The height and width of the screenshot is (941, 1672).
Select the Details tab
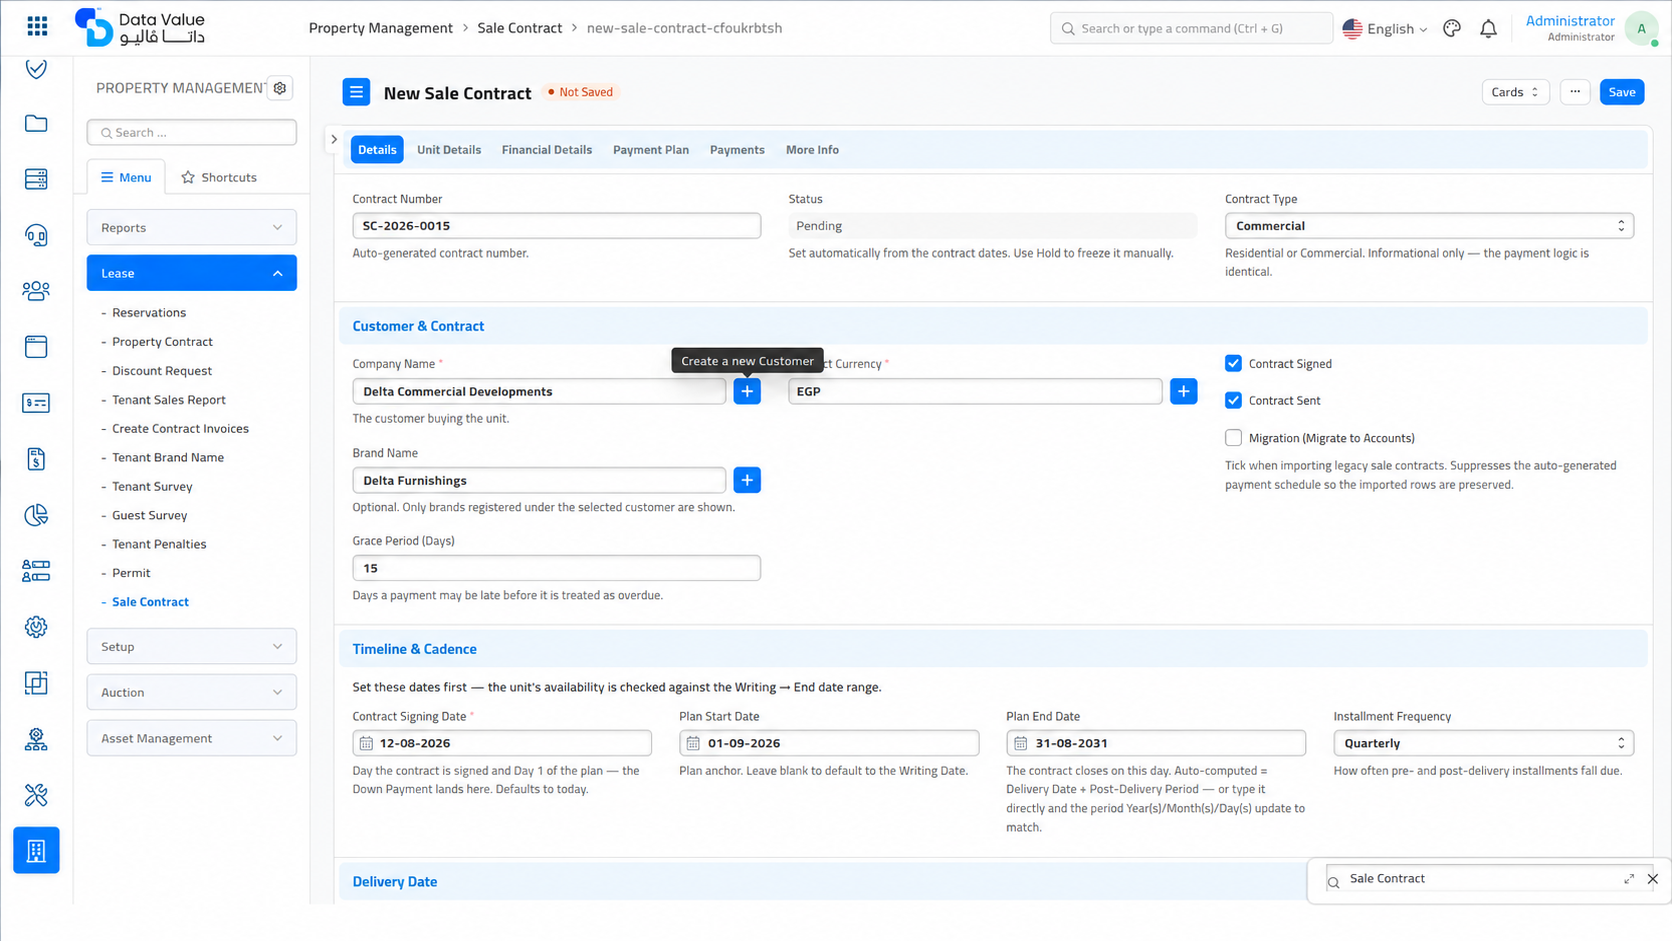coord(377,150)
